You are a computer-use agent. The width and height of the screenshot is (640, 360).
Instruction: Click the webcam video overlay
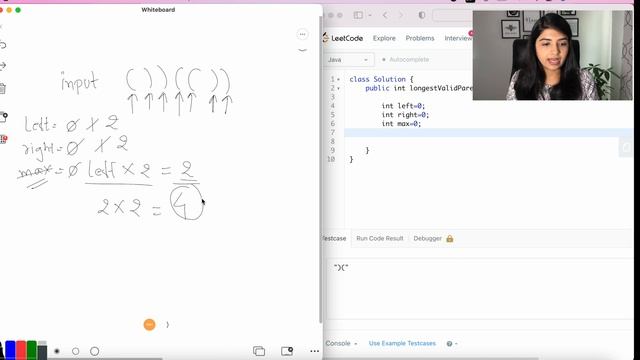553,55
